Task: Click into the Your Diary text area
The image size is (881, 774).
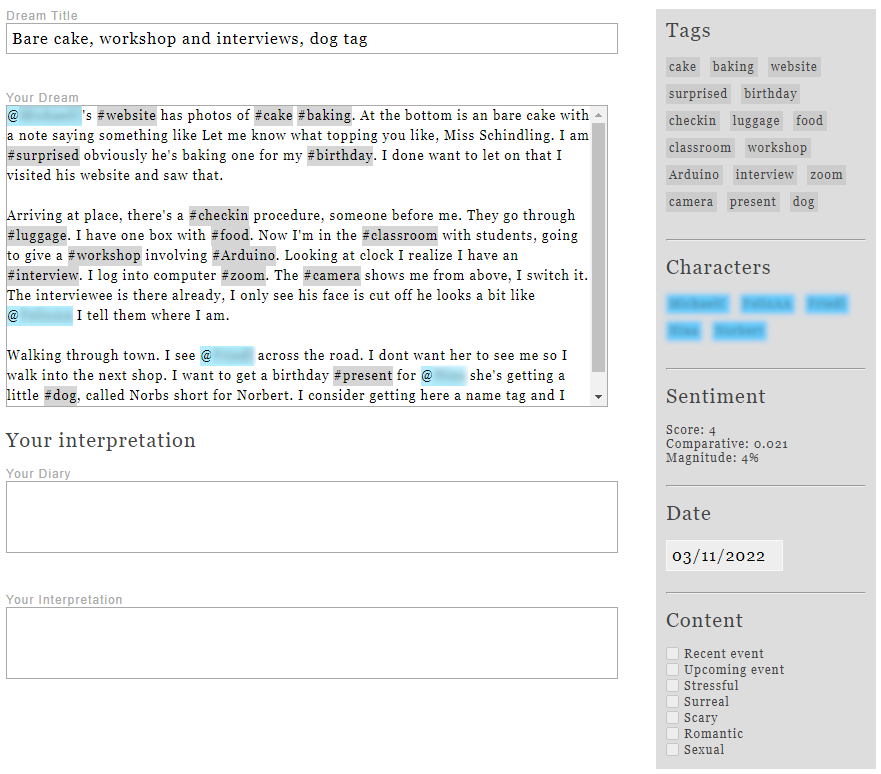Action: [x=311, y=517]
